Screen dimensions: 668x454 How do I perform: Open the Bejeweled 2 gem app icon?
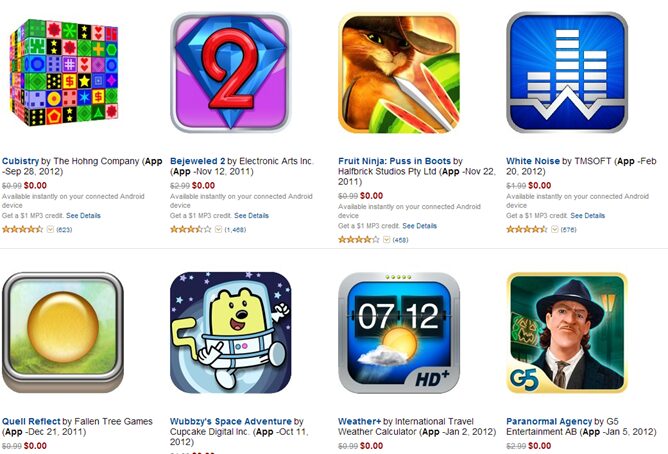230,72
